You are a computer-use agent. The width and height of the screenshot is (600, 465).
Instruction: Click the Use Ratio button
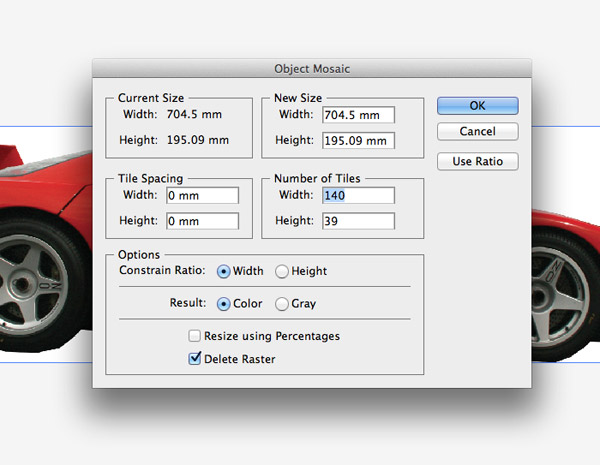pos(478,161)
